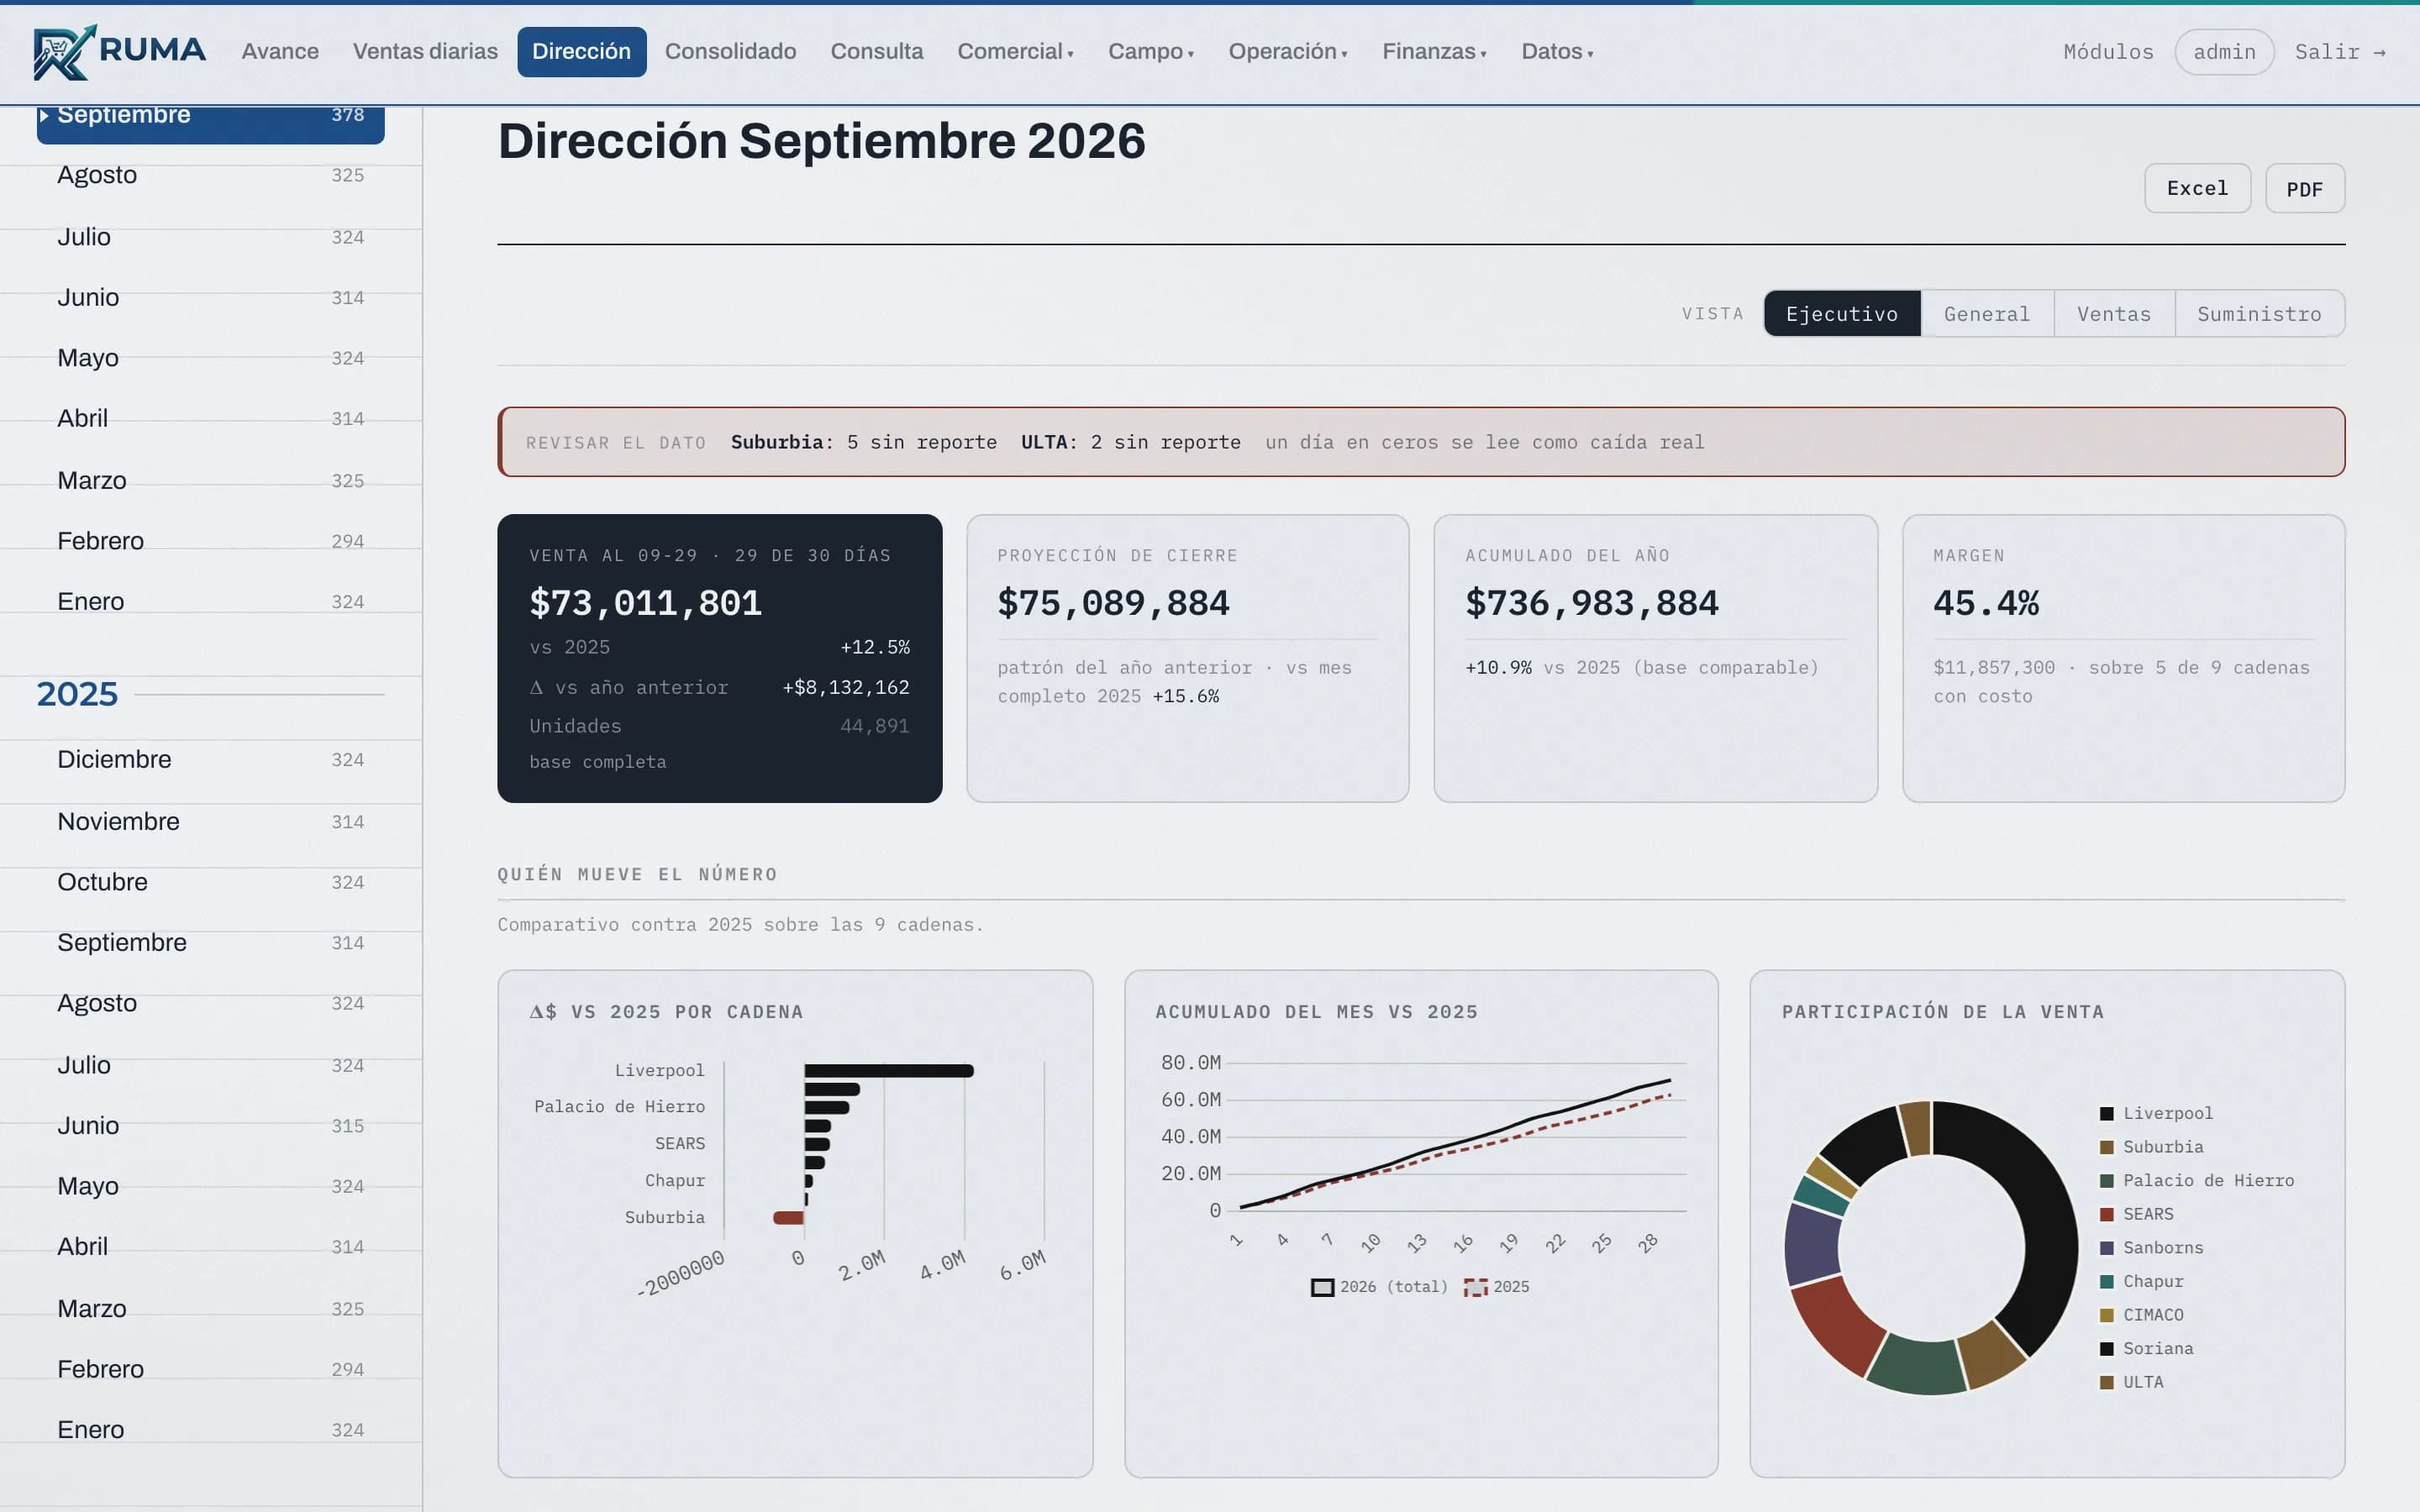Open the Campo dropdown menu
Image resolution: width=2420 pixels, height=1512 pixels.
click(1150, 51)
